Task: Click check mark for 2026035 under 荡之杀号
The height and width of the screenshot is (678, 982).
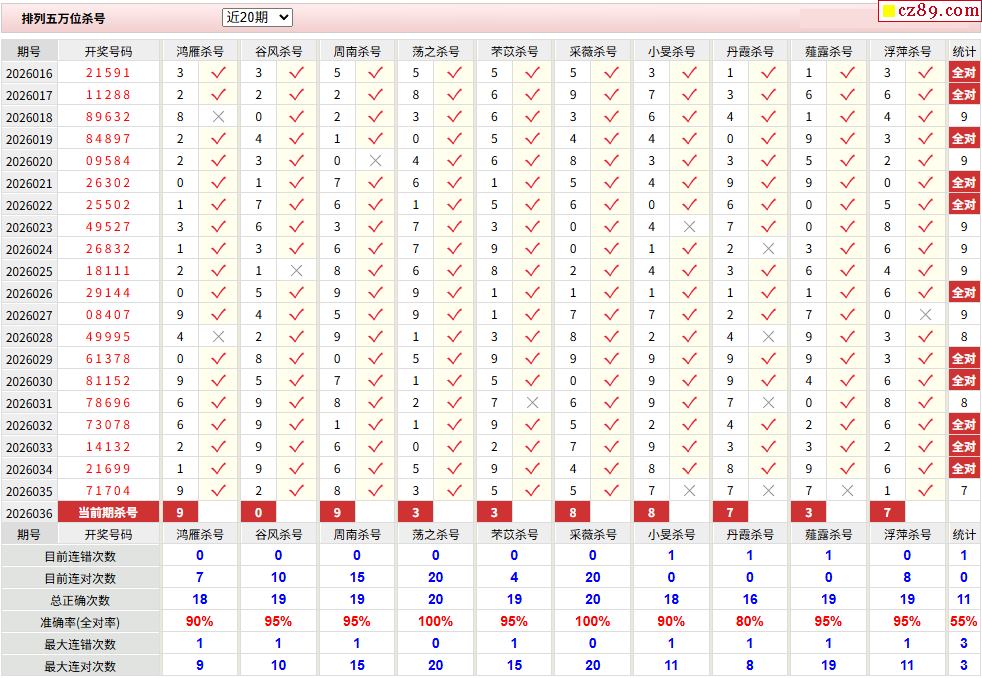Action: 454,491
